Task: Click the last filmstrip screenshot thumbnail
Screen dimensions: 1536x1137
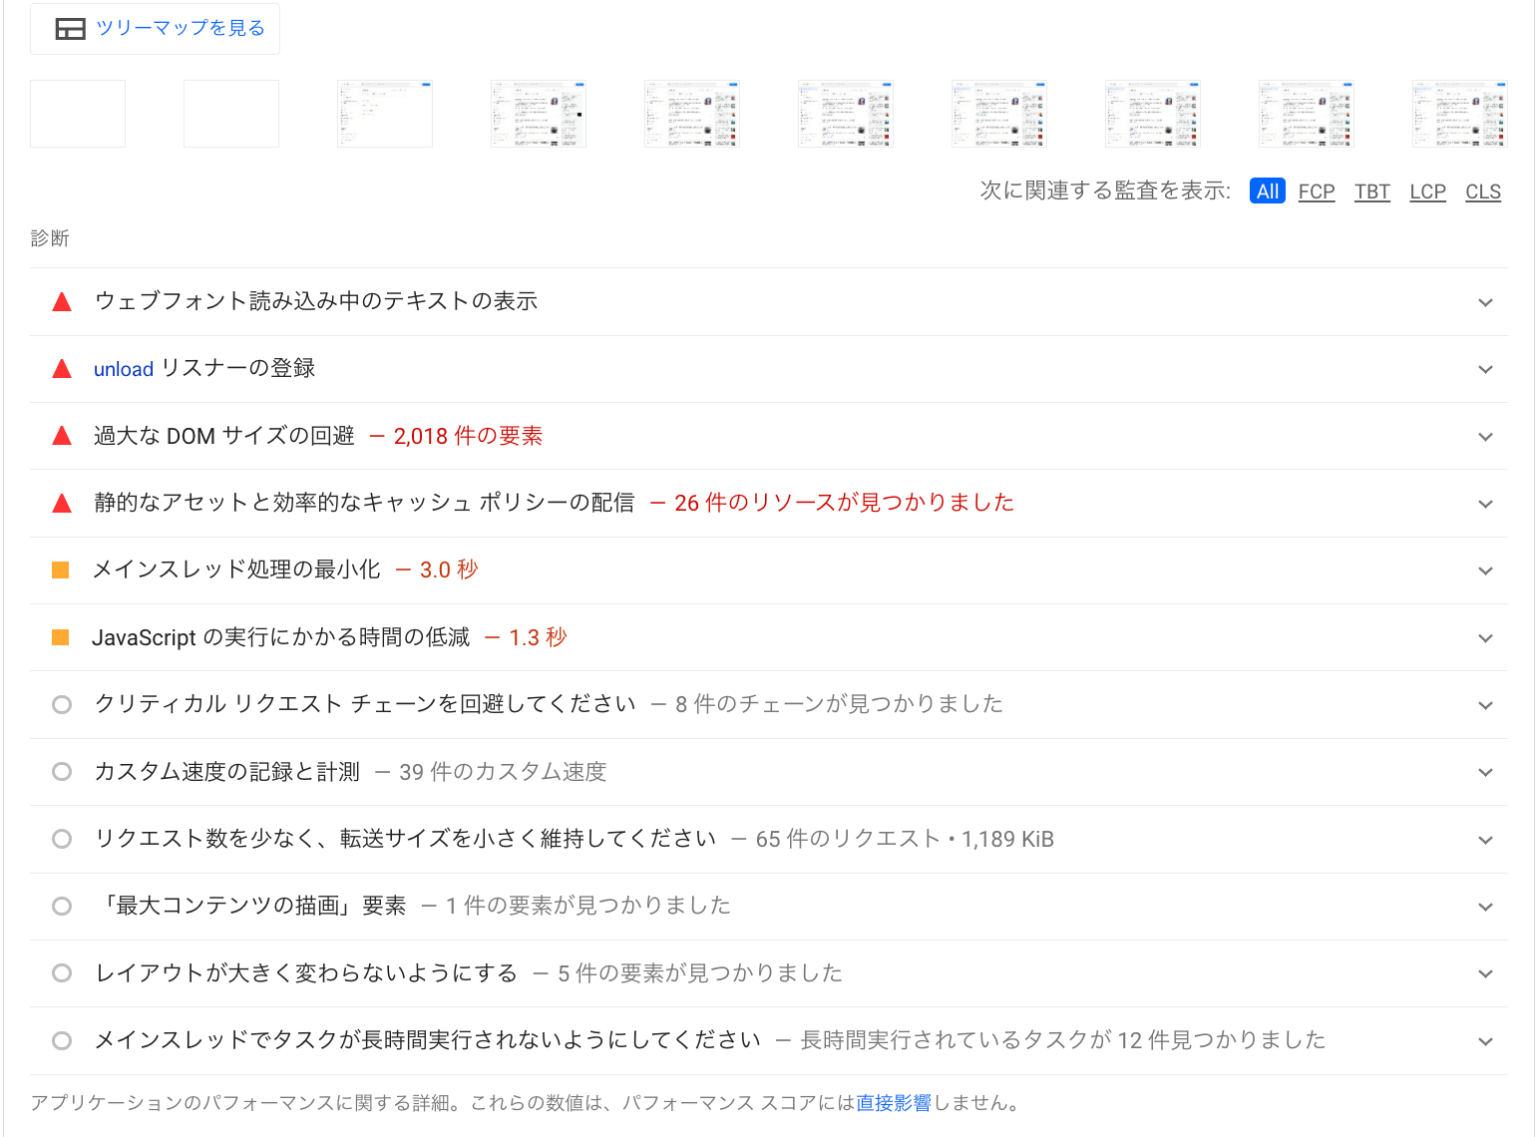Action: click(x=1459, y=115)
